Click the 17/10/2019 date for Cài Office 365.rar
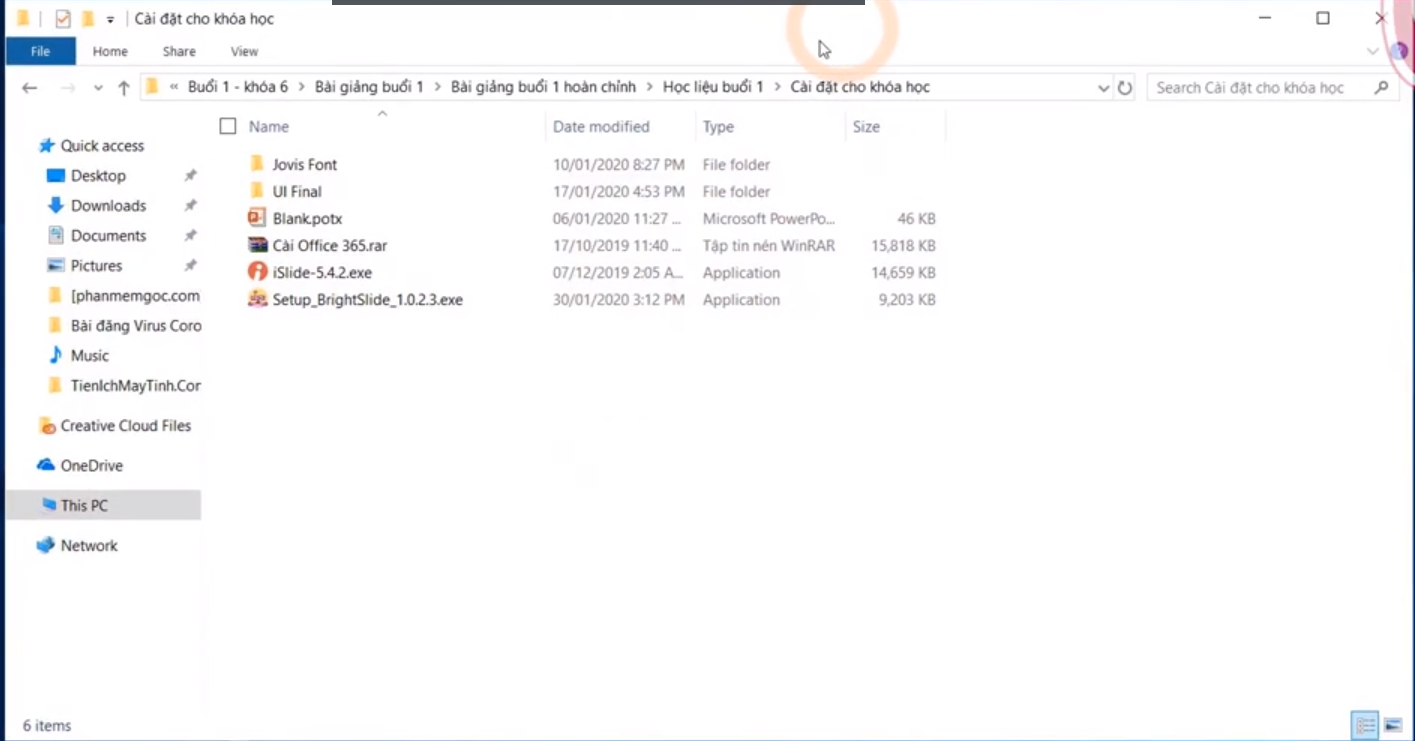This screenshot has width=1415, height=741. pos(618,245)
